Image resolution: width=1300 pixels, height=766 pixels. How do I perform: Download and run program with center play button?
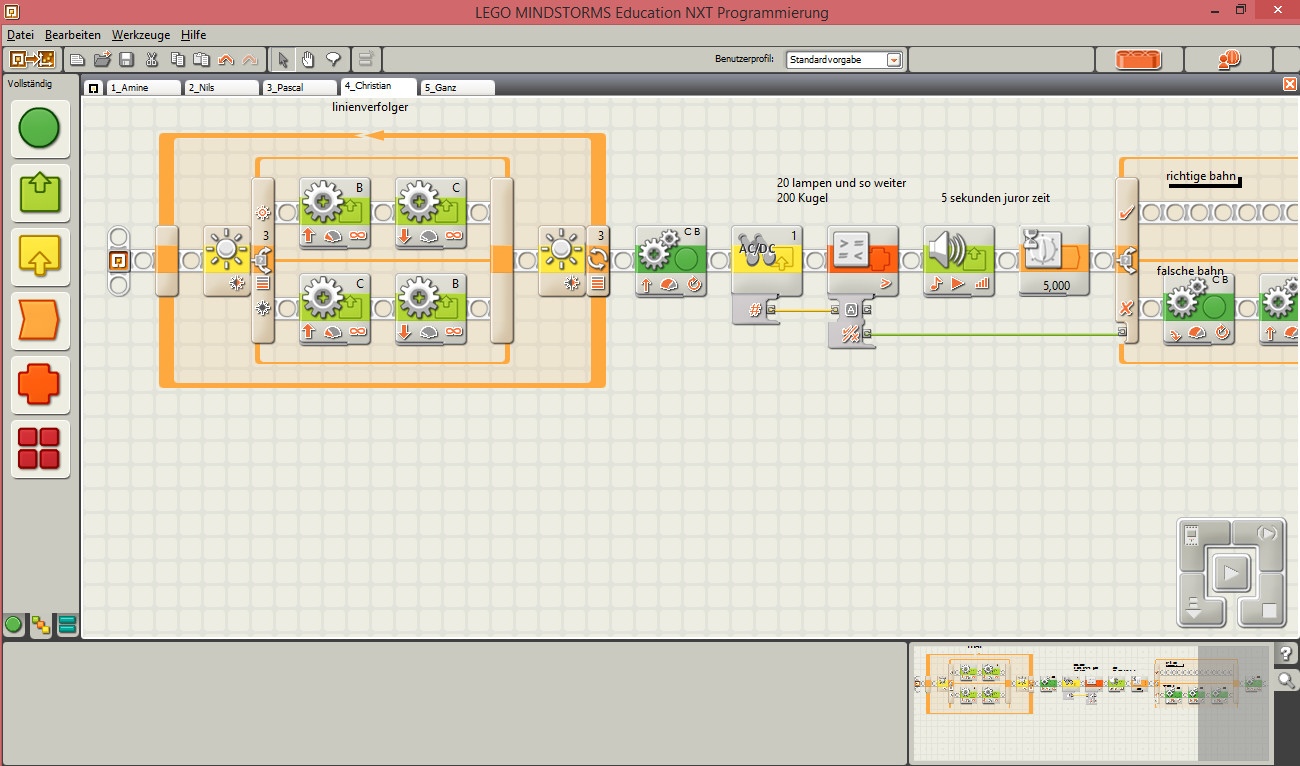(x=1231, y=574)
